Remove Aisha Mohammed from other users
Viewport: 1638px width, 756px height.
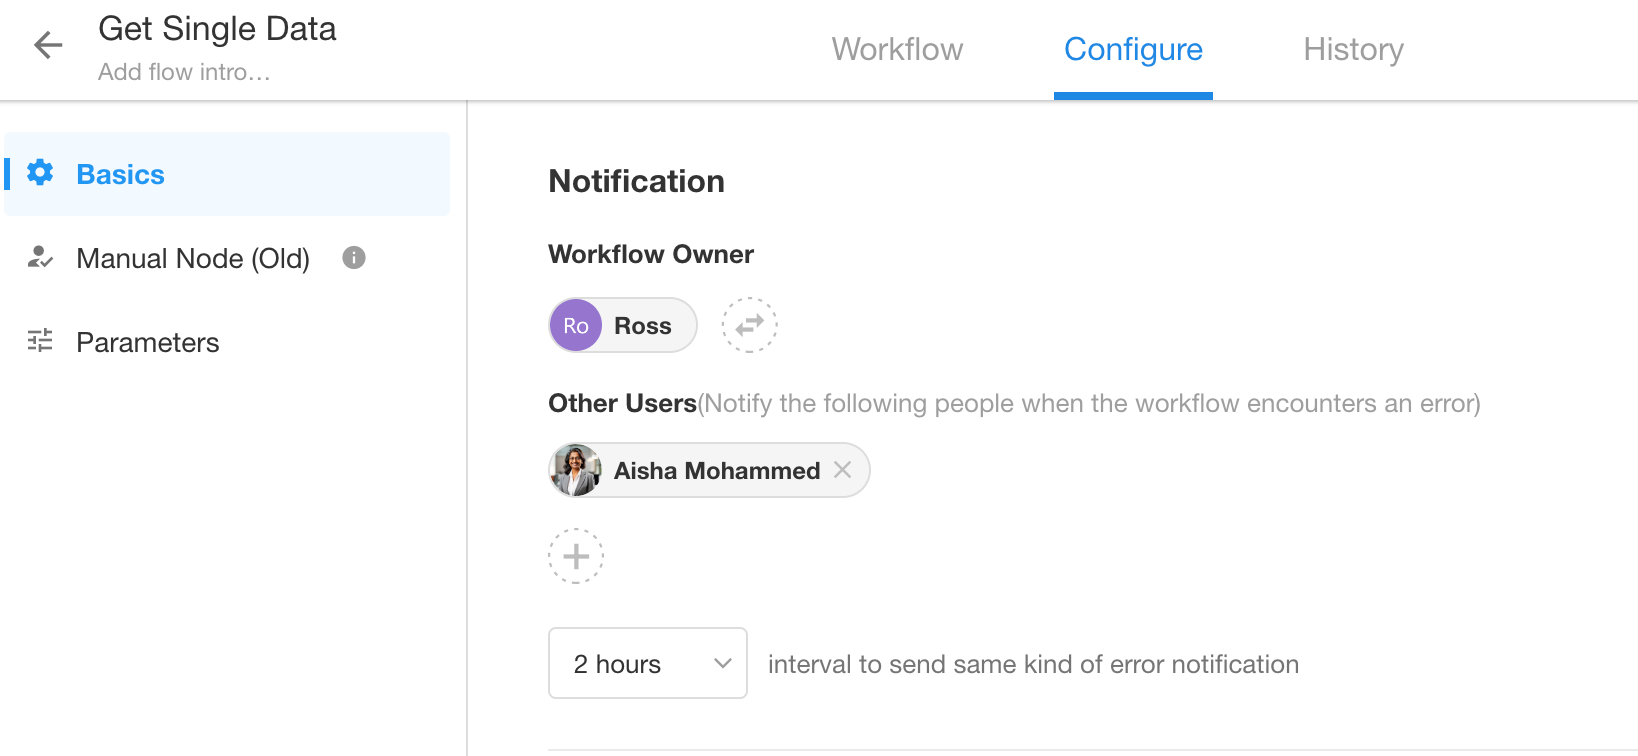843,470
